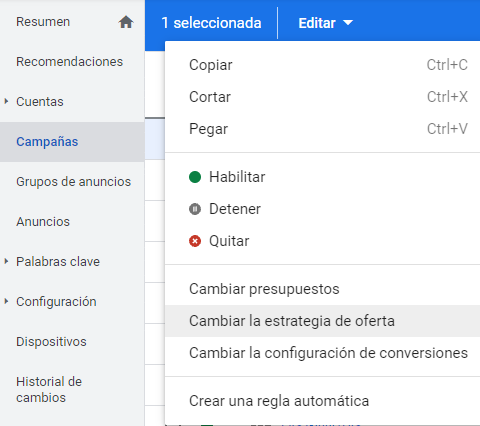The width and height of the screenshot is (480, 426).
Task: Select Cambiar presupuestos option
Action: click(323, 289)
